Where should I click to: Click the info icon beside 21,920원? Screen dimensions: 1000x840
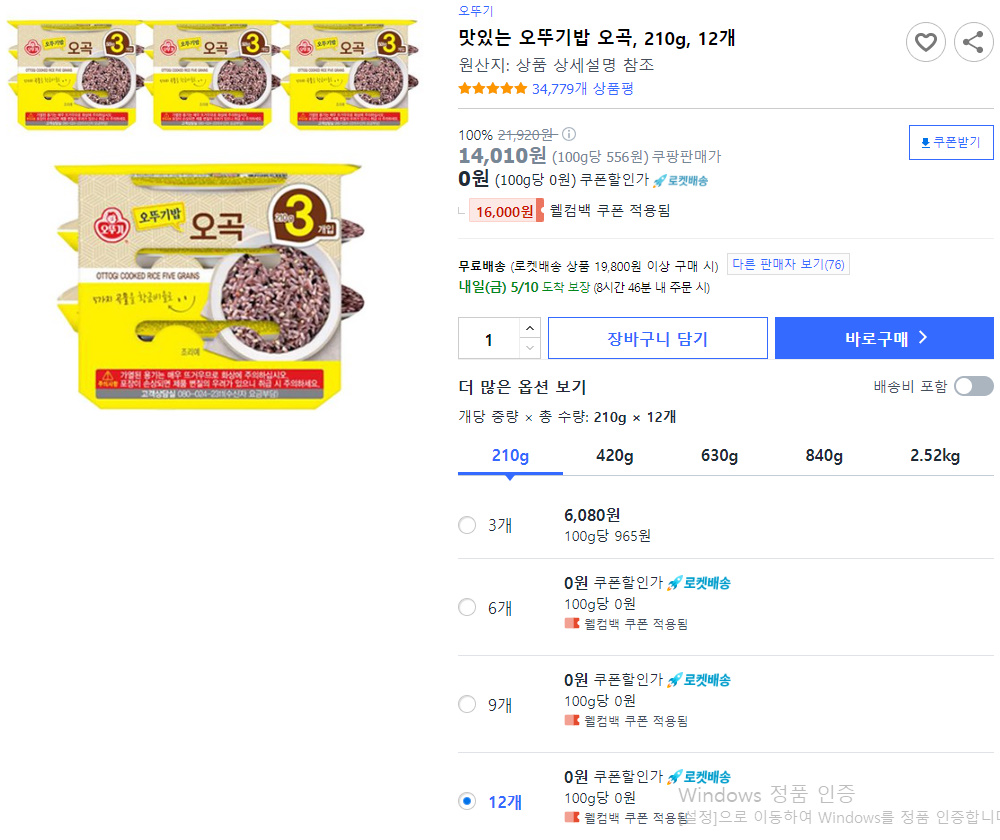tap(569, 134)
